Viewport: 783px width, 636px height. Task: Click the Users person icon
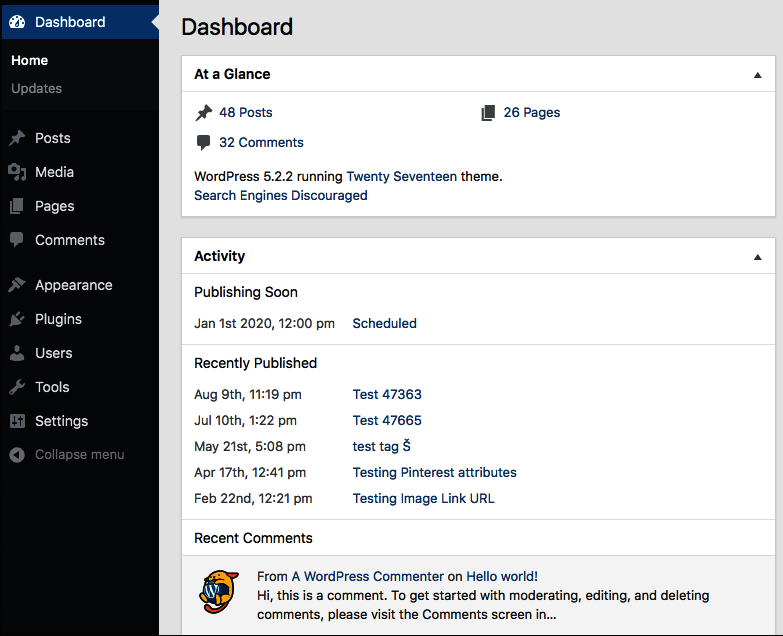pyautogui.click(x=17, y=353)
